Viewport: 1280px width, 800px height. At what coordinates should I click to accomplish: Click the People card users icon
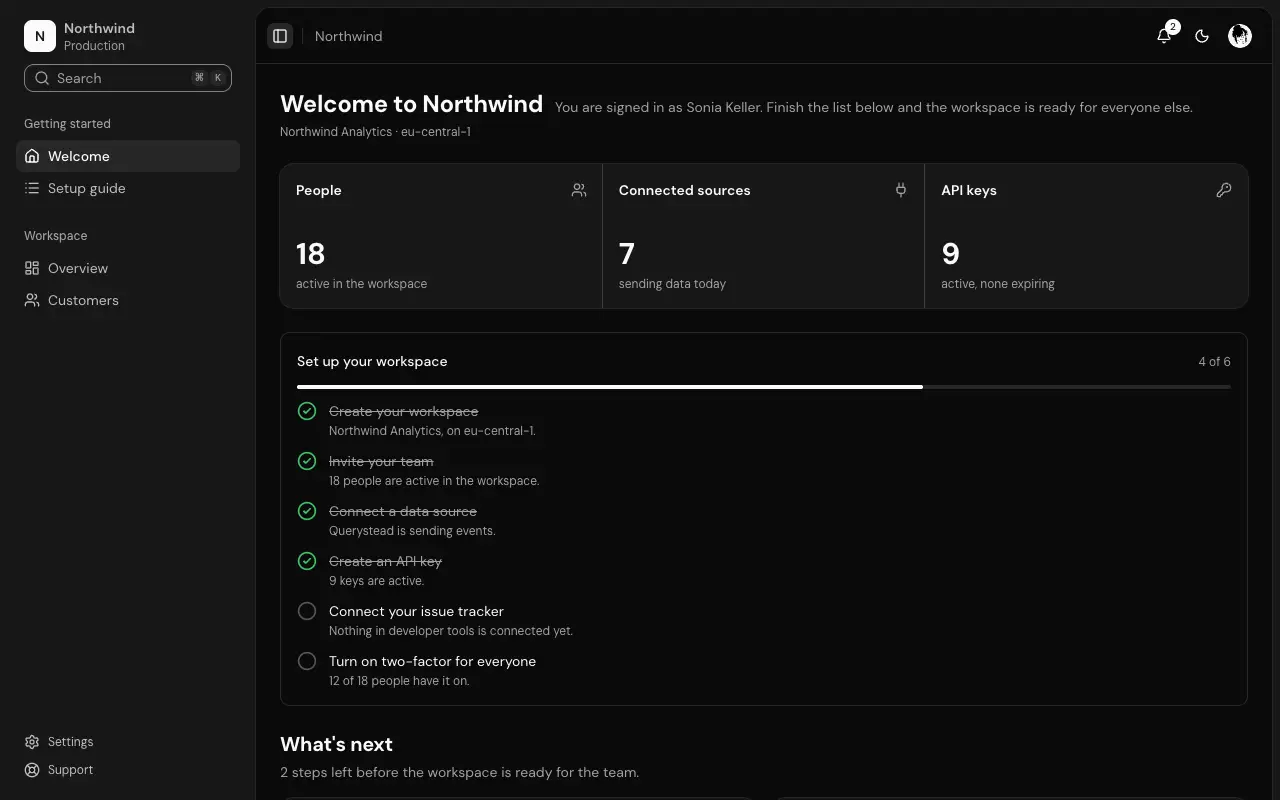[579, 190]
